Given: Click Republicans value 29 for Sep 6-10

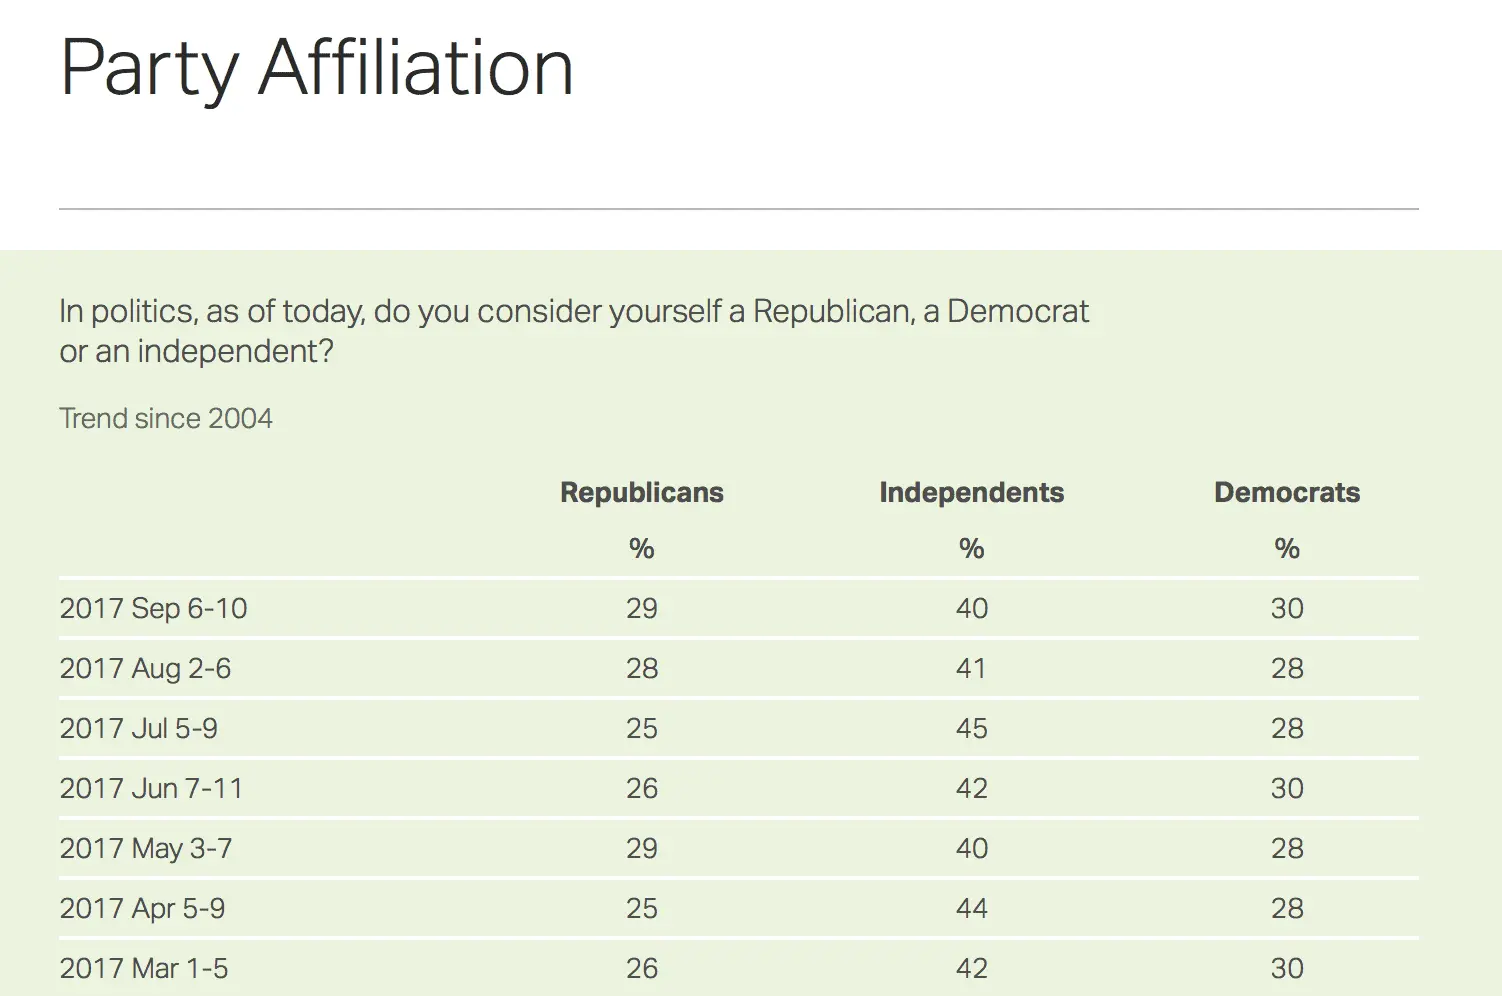Looking at the screenshot, I should [x=641, y=608].
